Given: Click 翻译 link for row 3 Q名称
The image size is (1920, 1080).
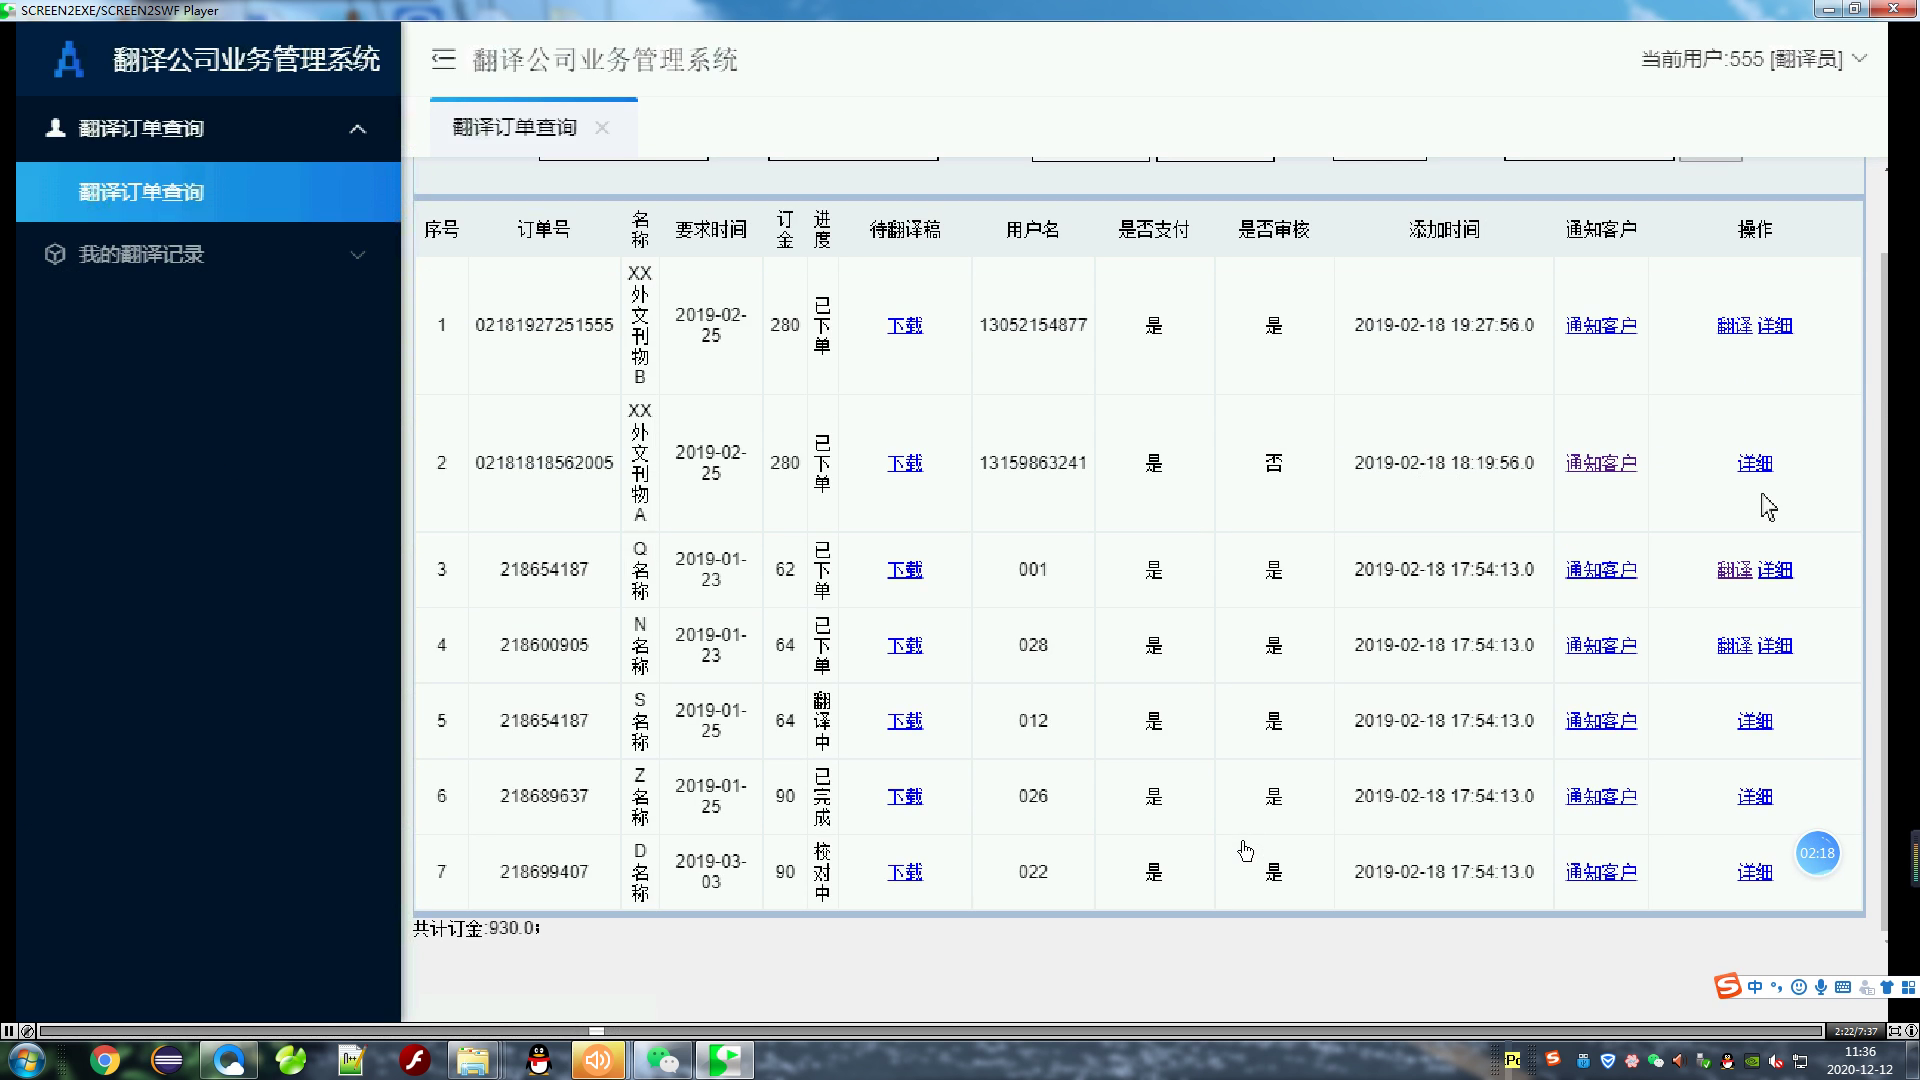Looking at the screenshot, I should [x=1734, y=569].
